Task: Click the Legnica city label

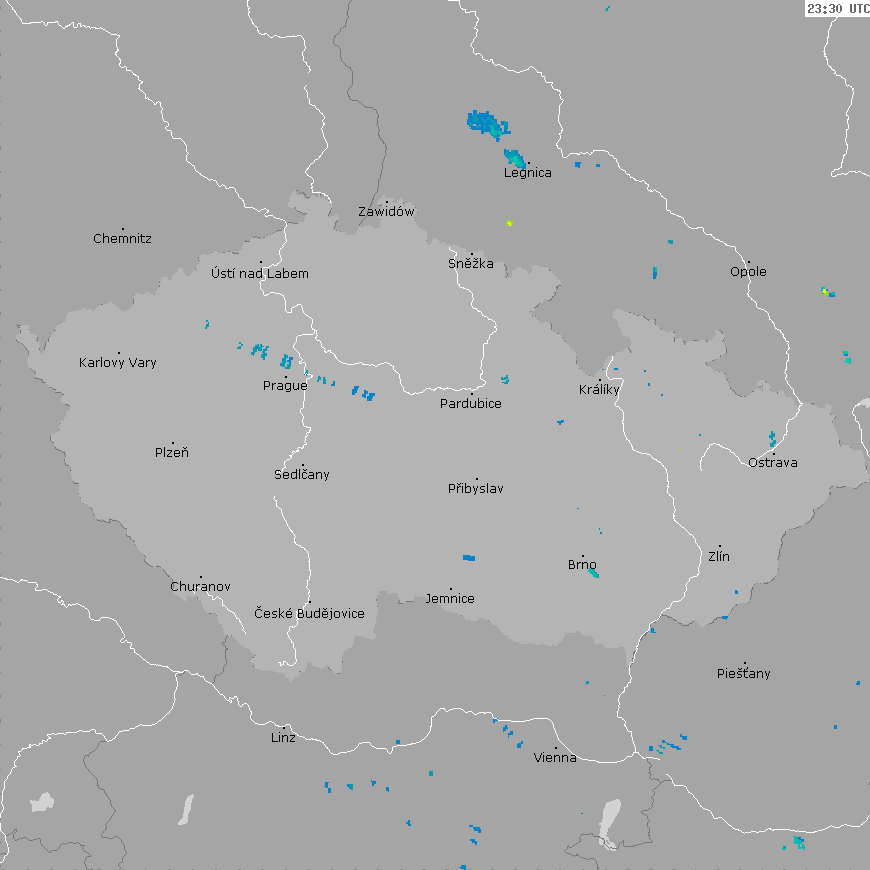Action: (527, 172)
